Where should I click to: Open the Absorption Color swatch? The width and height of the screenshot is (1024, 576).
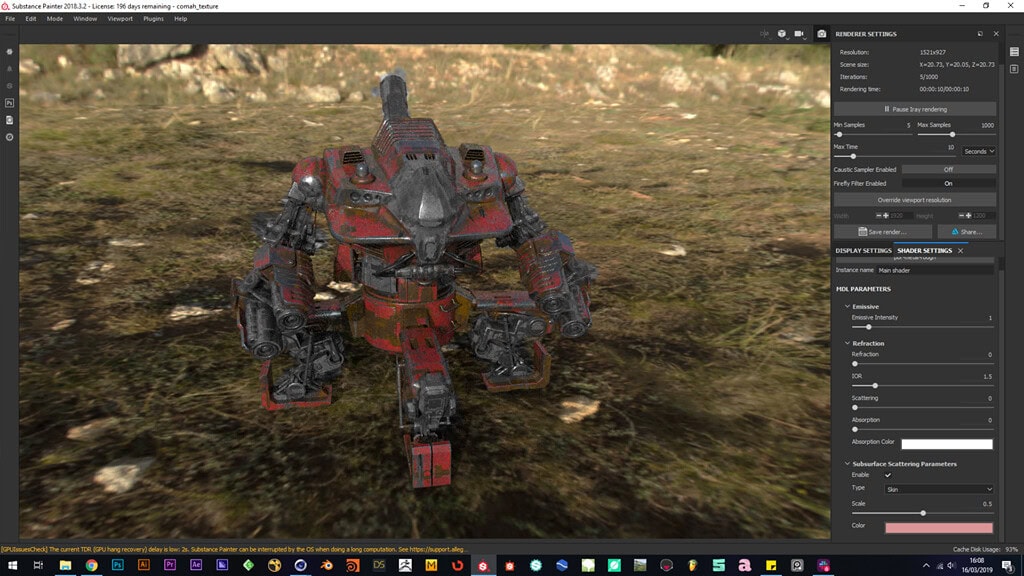coord(946,444)
